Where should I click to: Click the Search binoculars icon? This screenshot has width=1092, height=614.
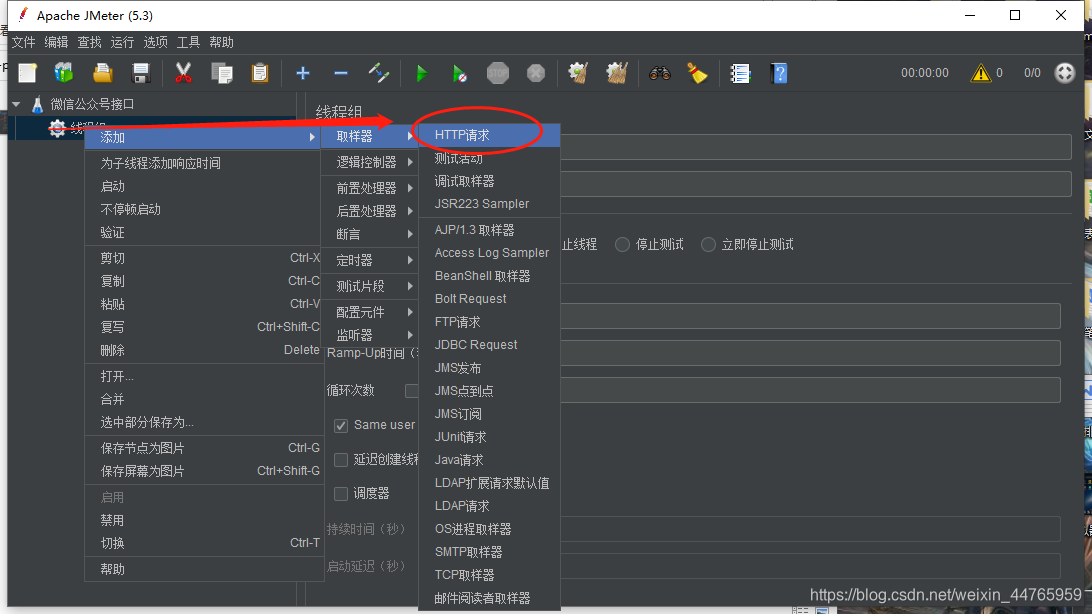click(660, 73)
